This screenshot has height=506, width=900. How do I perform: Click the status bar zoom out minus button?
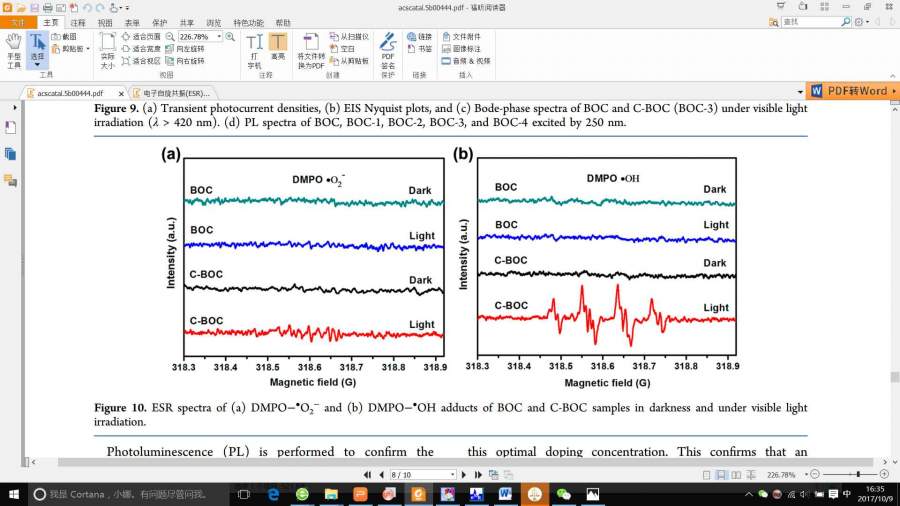point(815,474)
